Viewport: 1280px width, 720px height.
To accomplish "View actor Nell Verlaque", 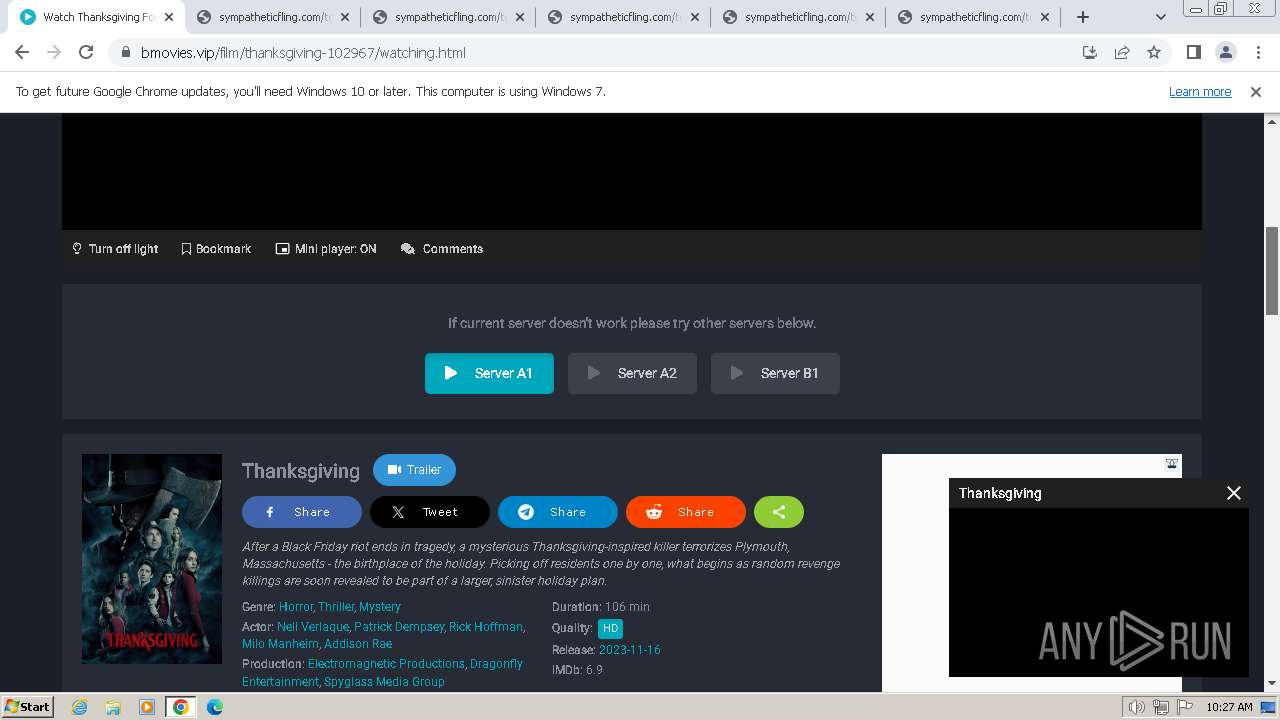I will click(313, 627).
